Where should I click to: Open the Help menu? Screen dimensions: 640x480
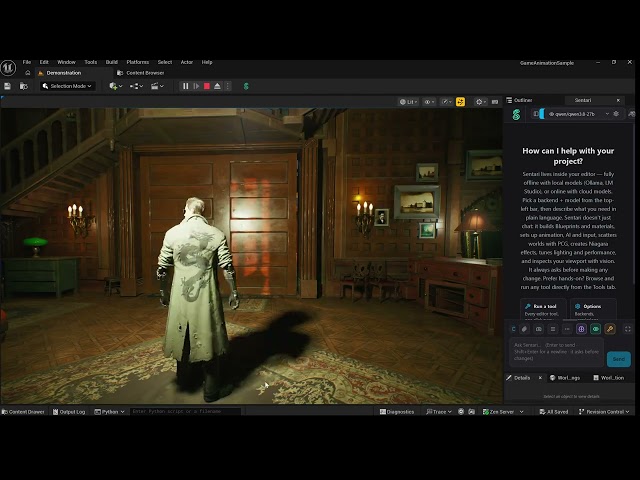point(207,62)
